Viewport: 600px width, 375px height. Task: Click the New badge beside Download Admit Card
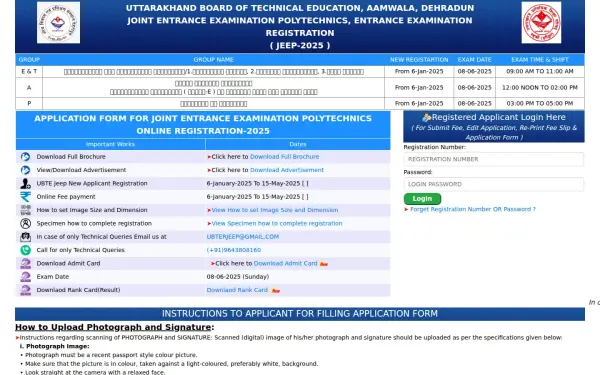pos(324,264)
